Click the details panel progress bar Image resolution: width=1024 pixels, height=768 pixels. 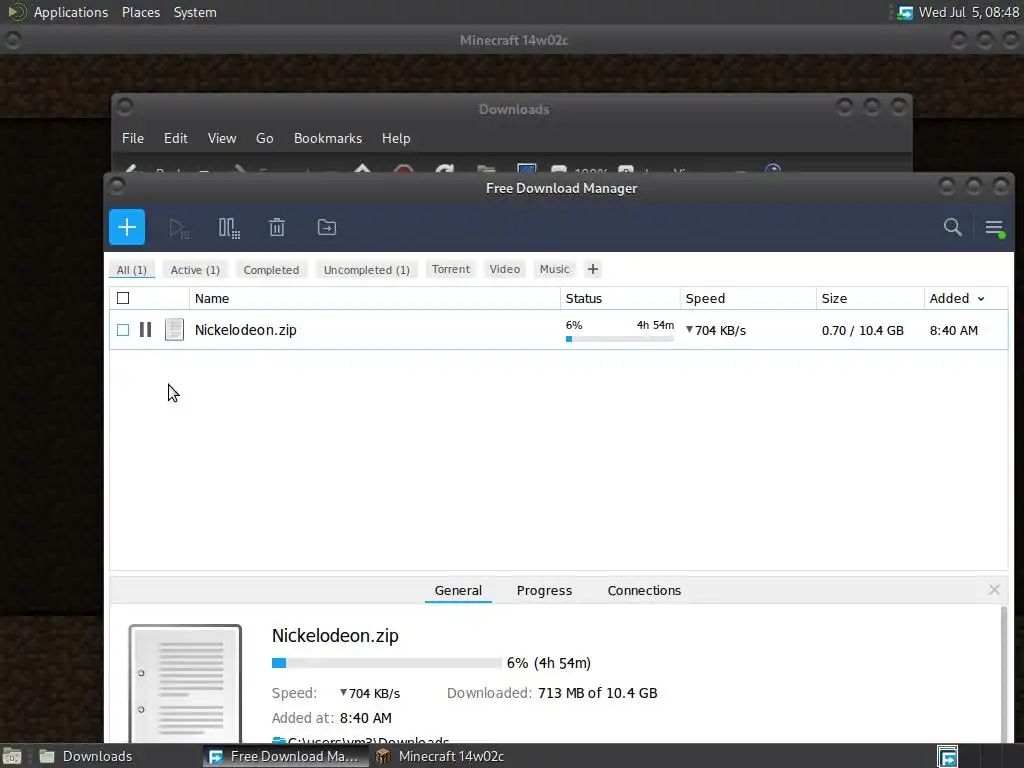387,663
